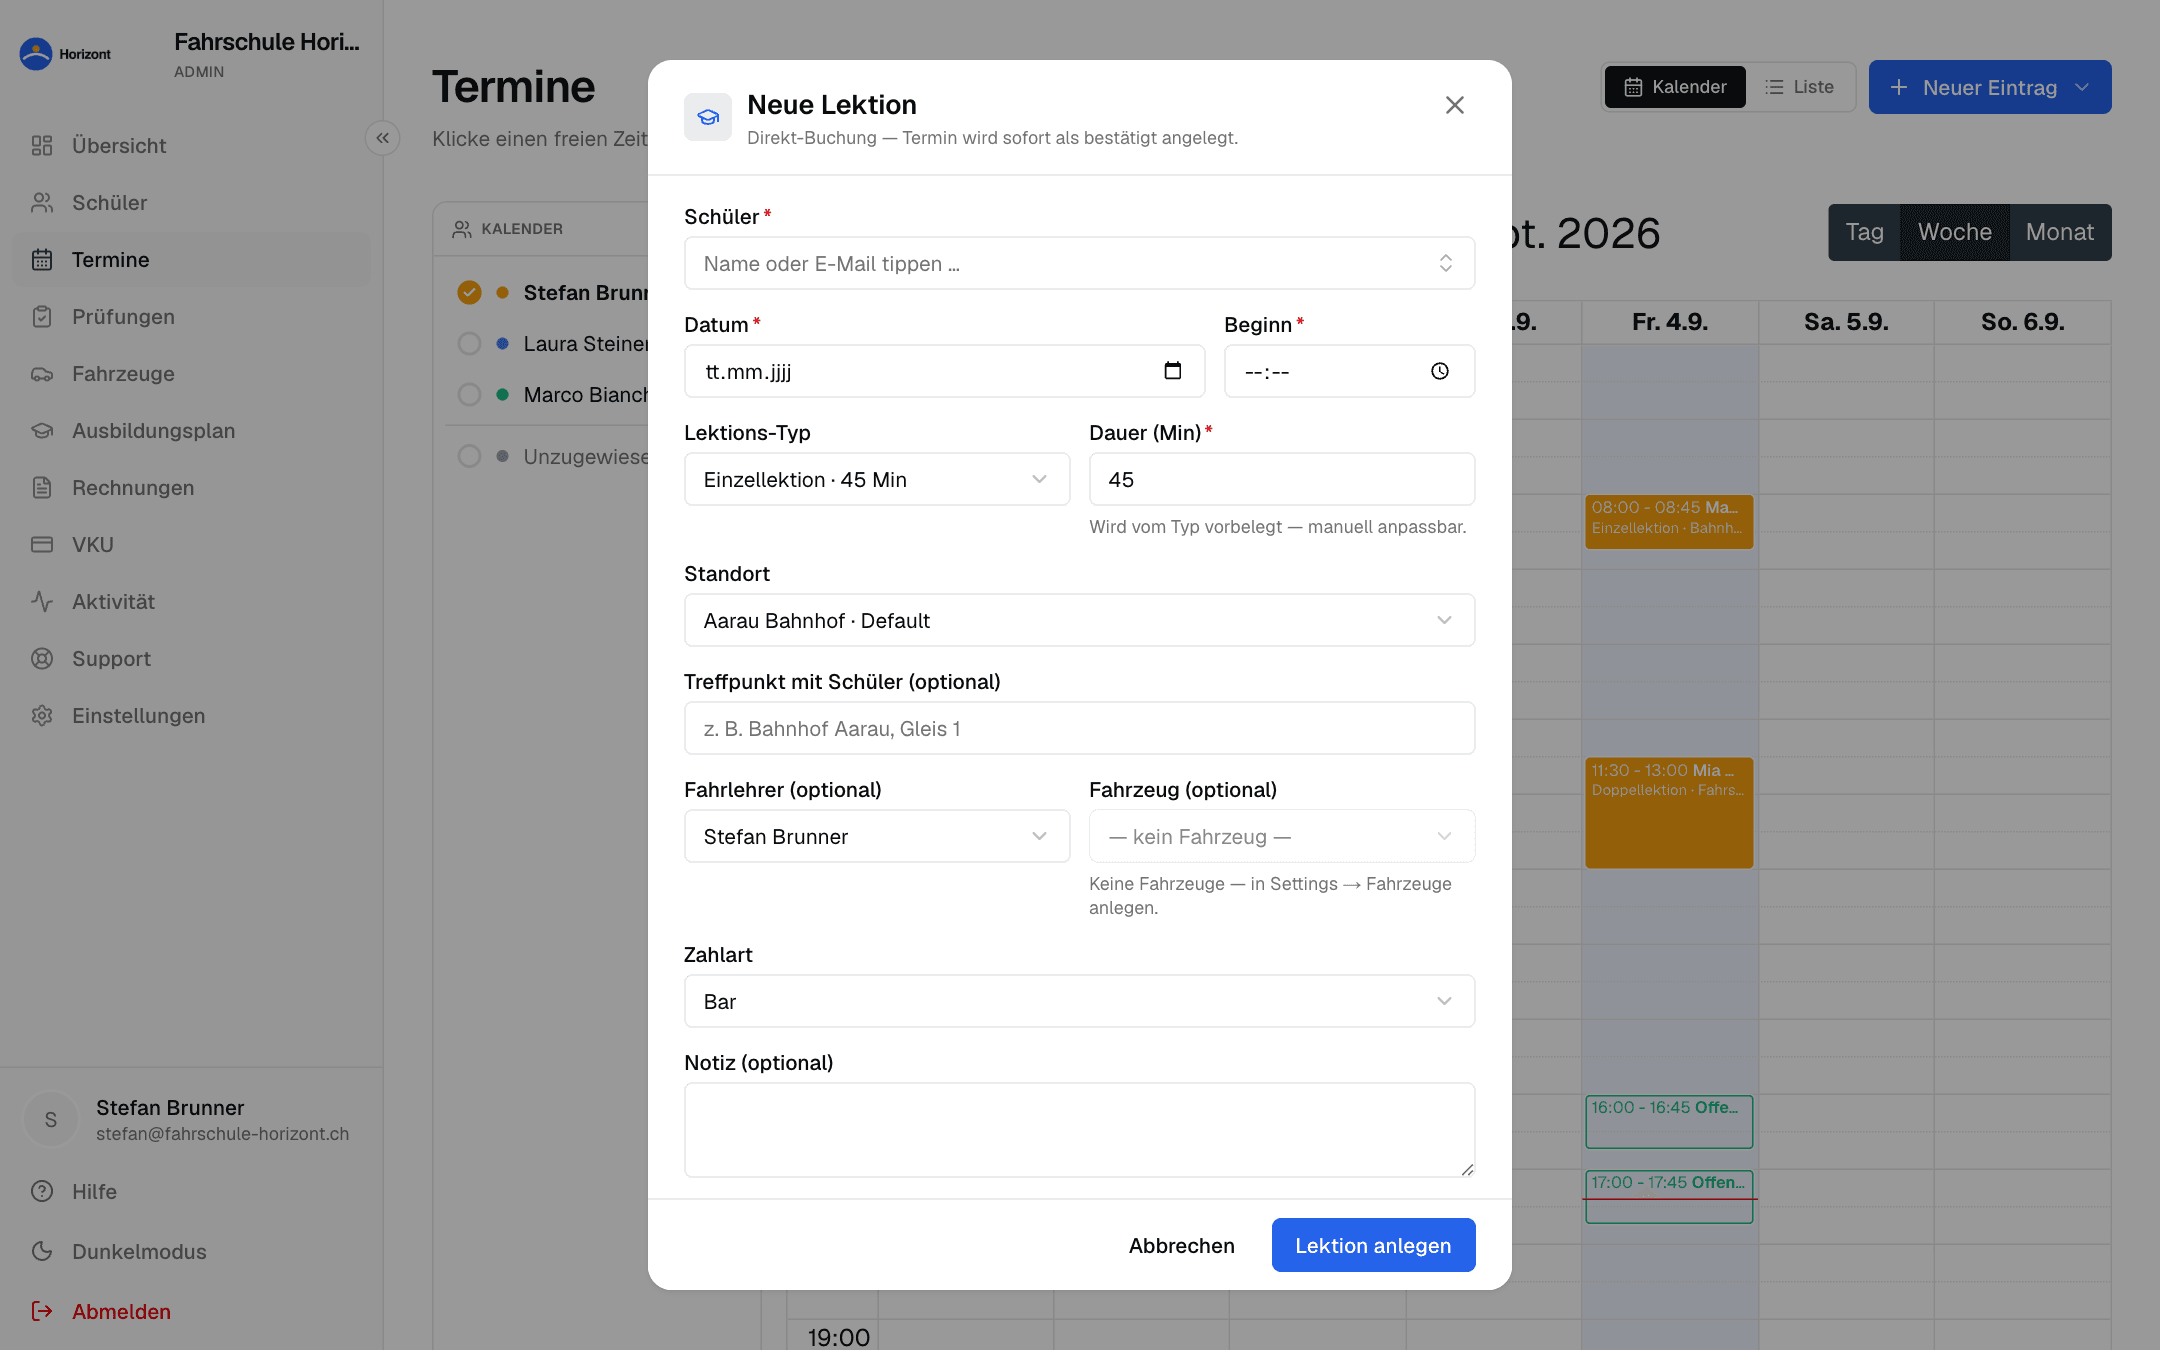Open the Standort dropdown
Image resolution: width=2160 pixels, height=1350 pixels.
pos(1079,620)
